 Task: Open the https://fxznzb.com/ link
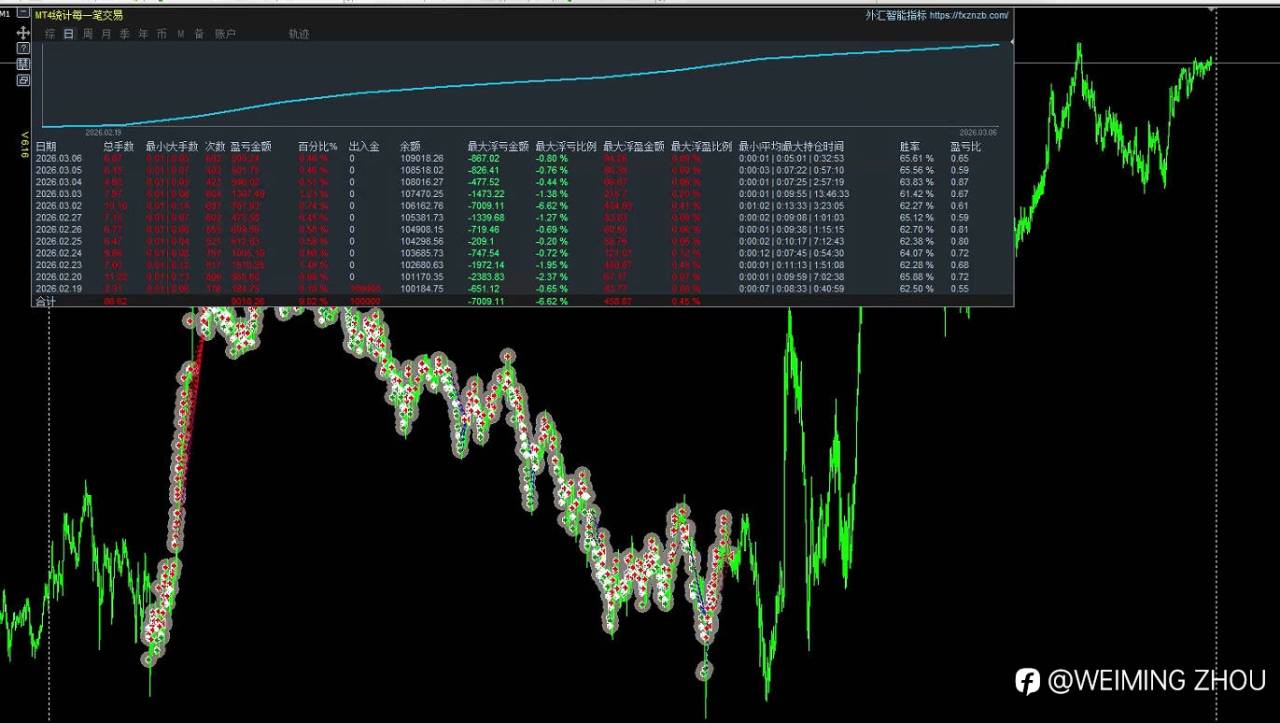coord(969,16)
